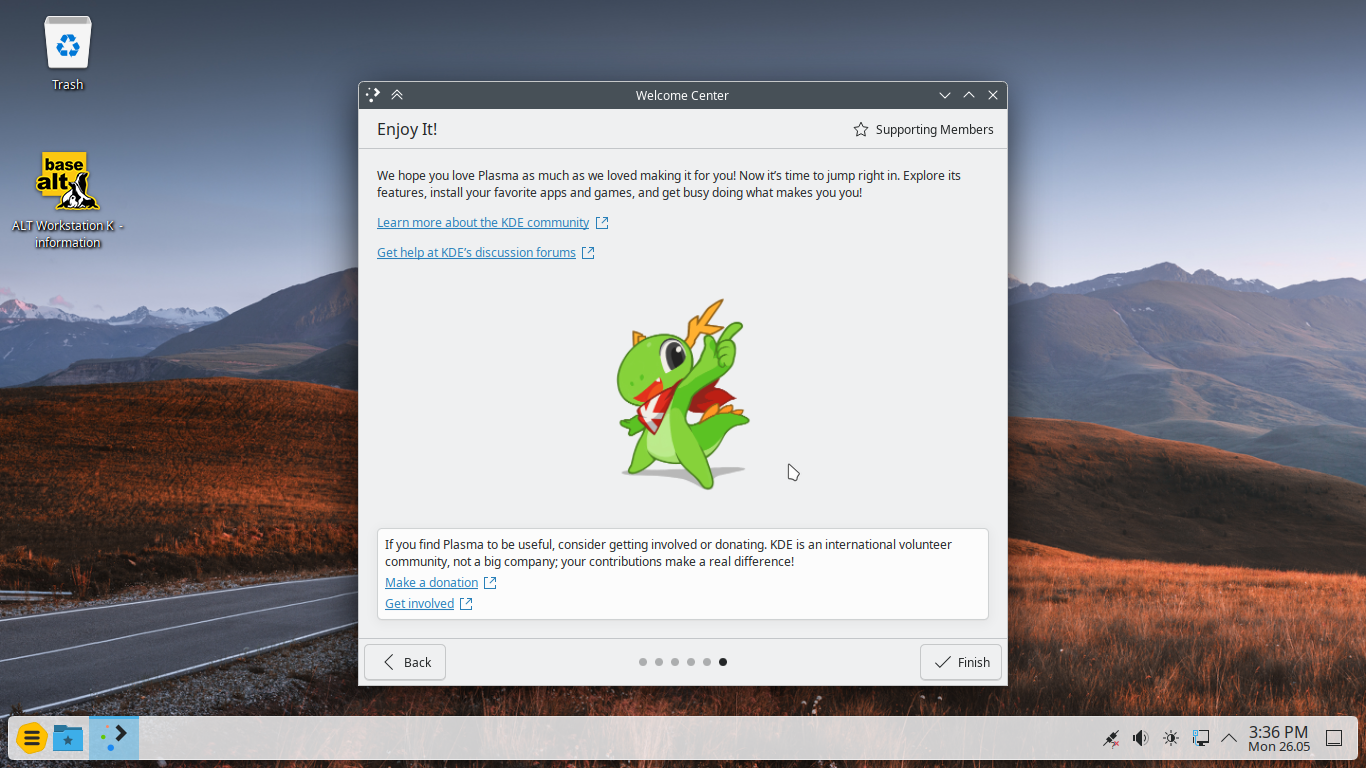
Task: Jump to the first page indicator dot
Action: [643, 662]
